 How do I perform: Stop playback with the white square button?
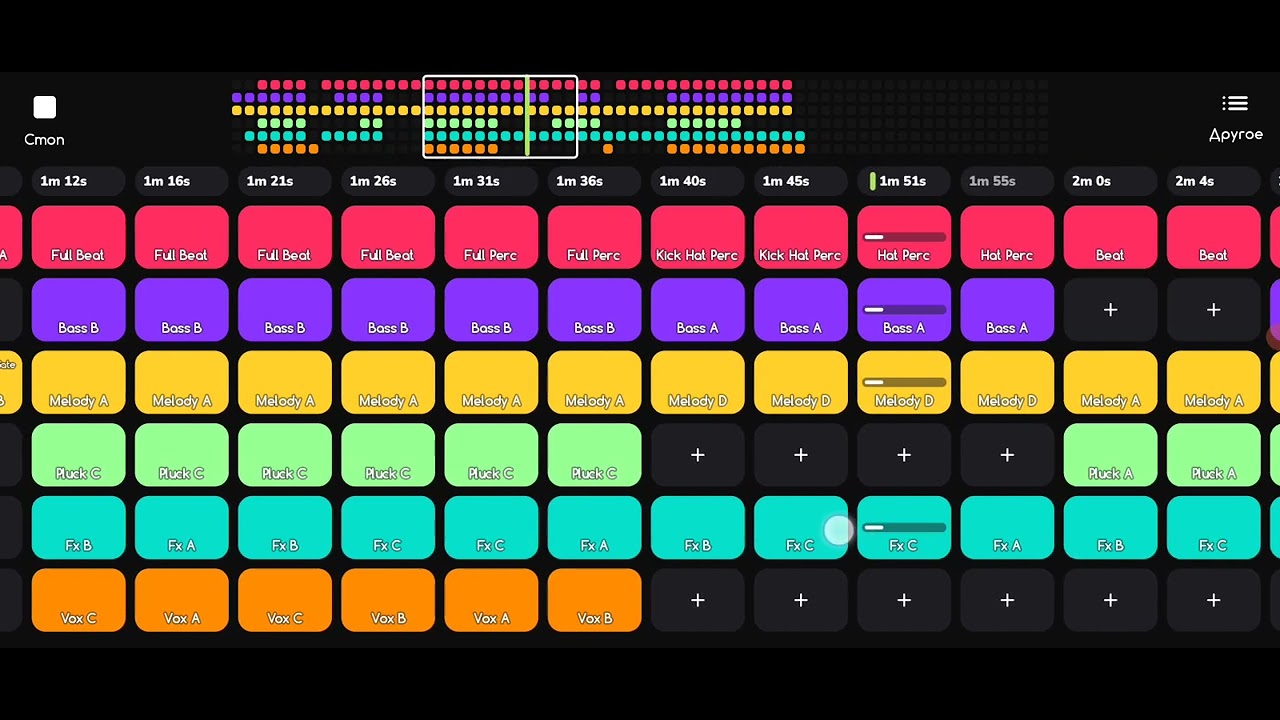(44, 107)
